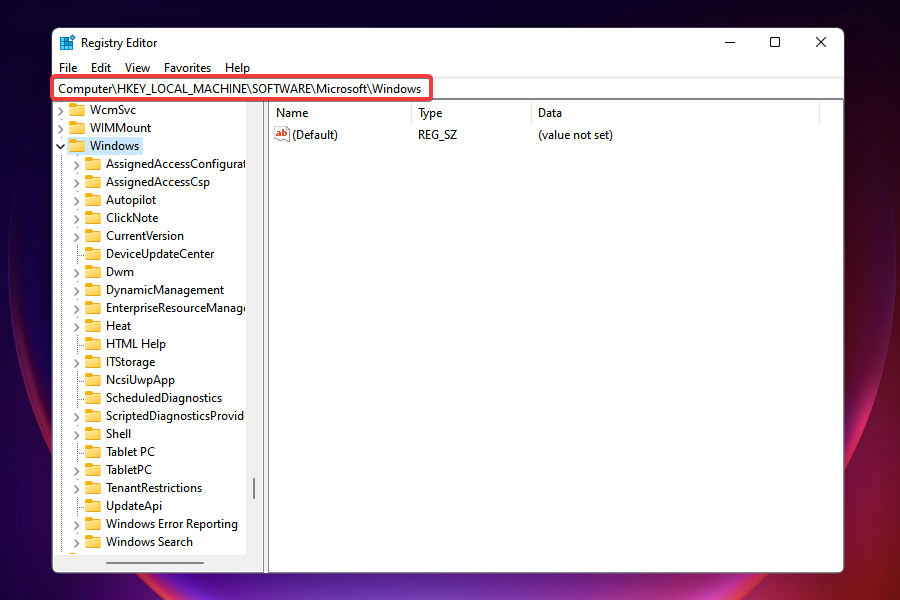This screenshot has width=900, height=600.
Task: Open the Help menu
Action: coord(237,68)
